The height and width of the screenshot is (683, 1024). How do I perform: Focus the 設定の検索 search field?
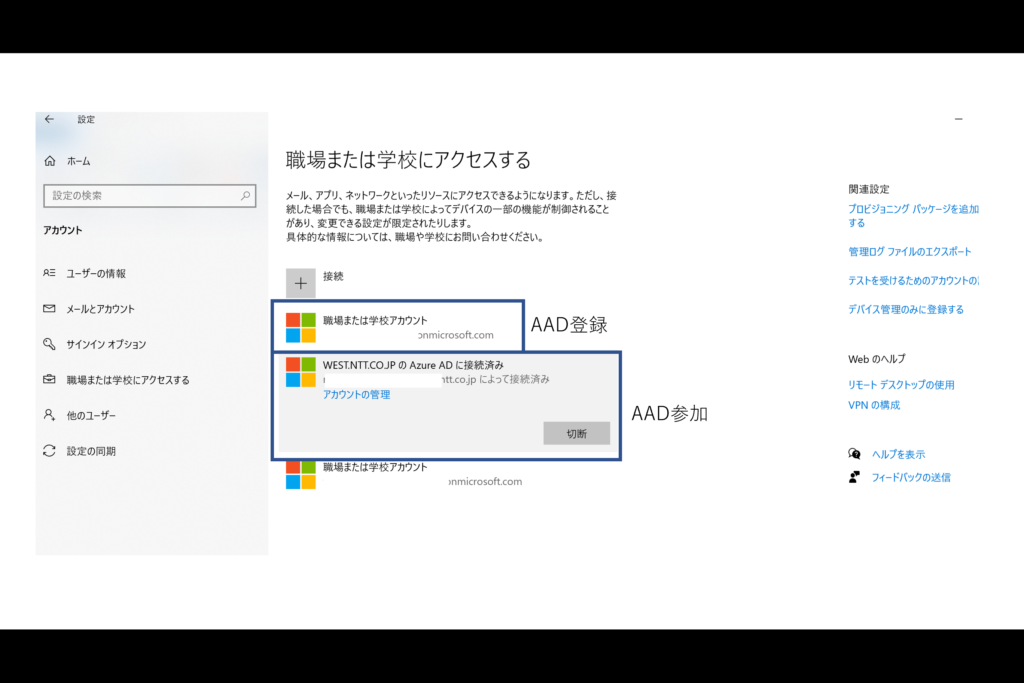pos(150,195)
